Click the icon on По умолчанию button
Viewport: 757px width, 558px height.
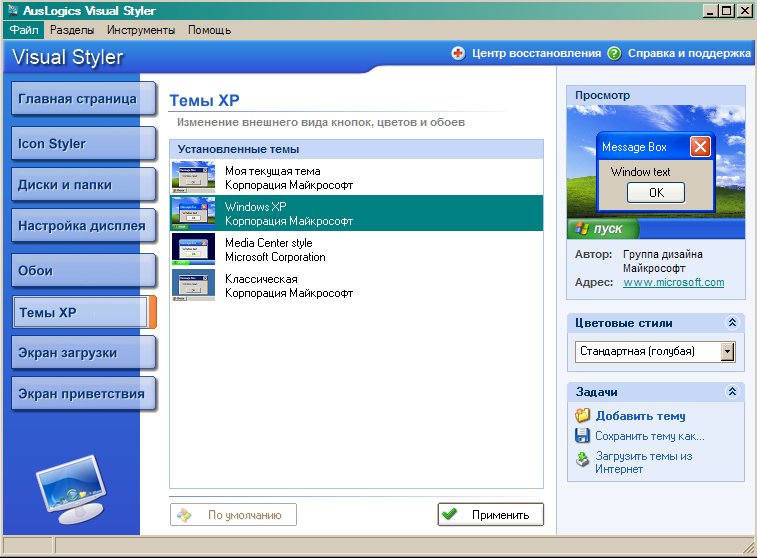[184, 515]
